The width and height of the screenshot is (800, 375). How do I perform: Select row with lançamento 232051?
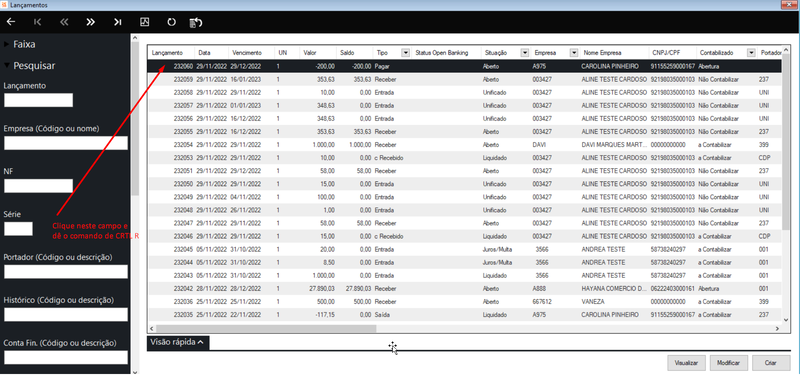pyautogui.click(x=464, y=170)
